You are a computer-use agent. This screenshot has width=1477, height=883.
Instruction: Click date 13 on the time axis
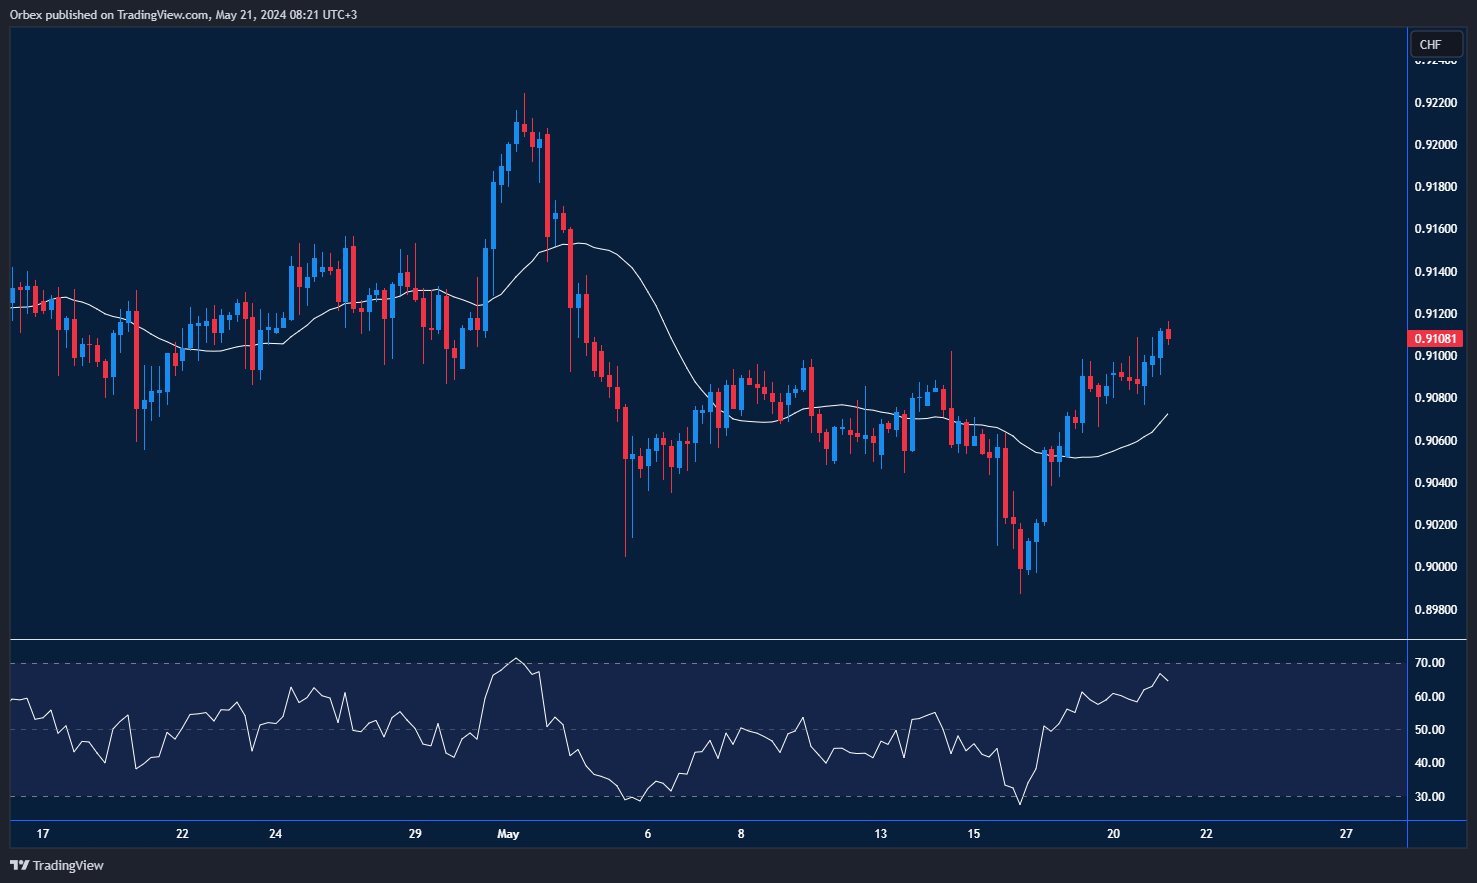click(880, 834)
